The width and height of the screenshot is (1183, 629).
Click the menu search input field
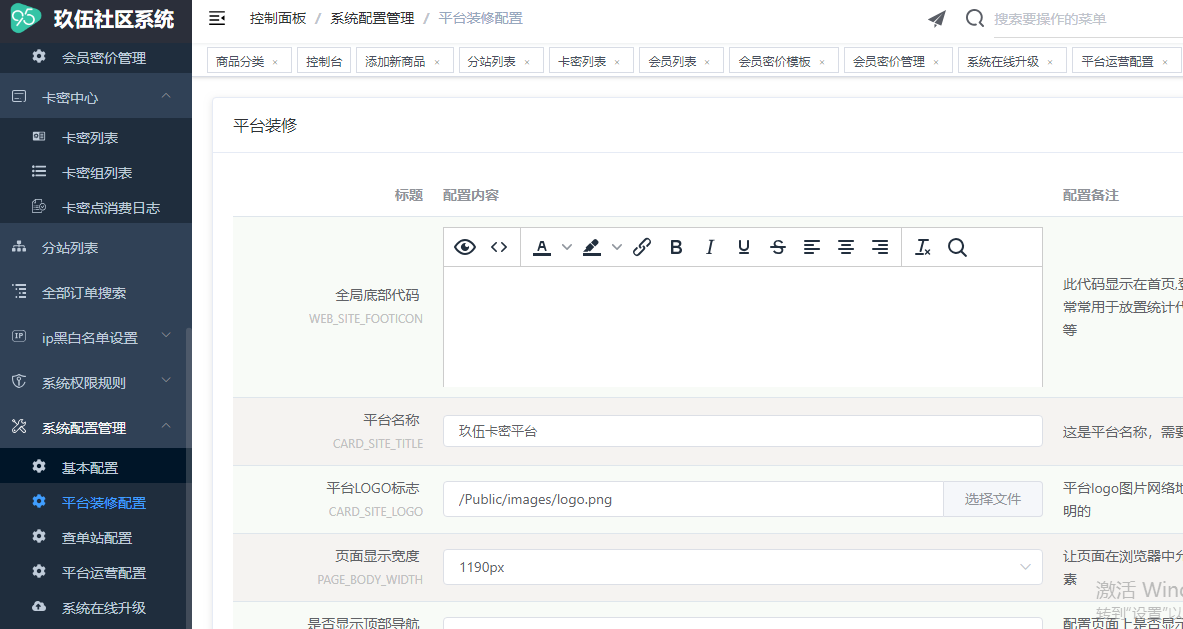[1088, 20]
